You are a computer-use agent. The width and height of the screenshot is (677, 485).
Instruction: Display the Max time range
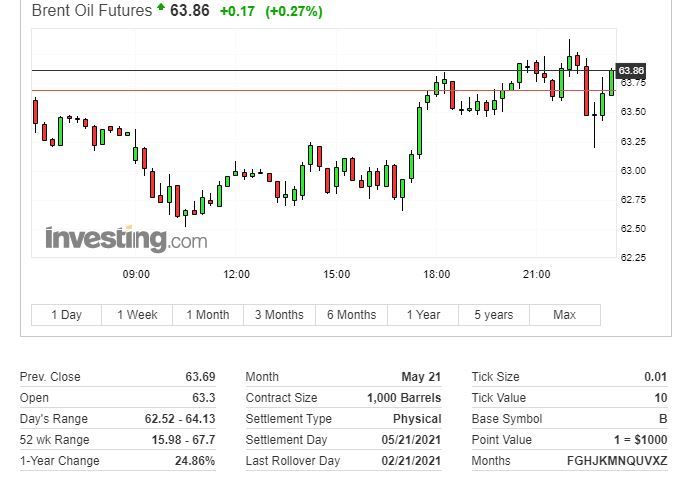(564, 314)
